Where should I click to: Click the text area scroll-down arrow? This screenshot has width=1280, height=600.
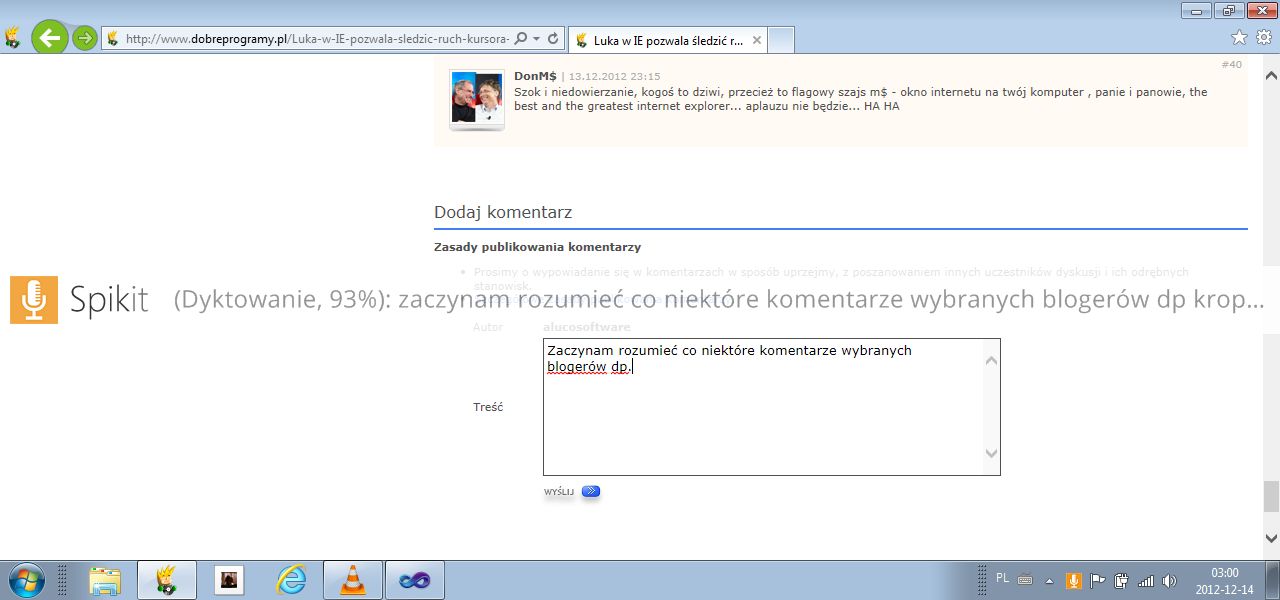click(991, 453)
